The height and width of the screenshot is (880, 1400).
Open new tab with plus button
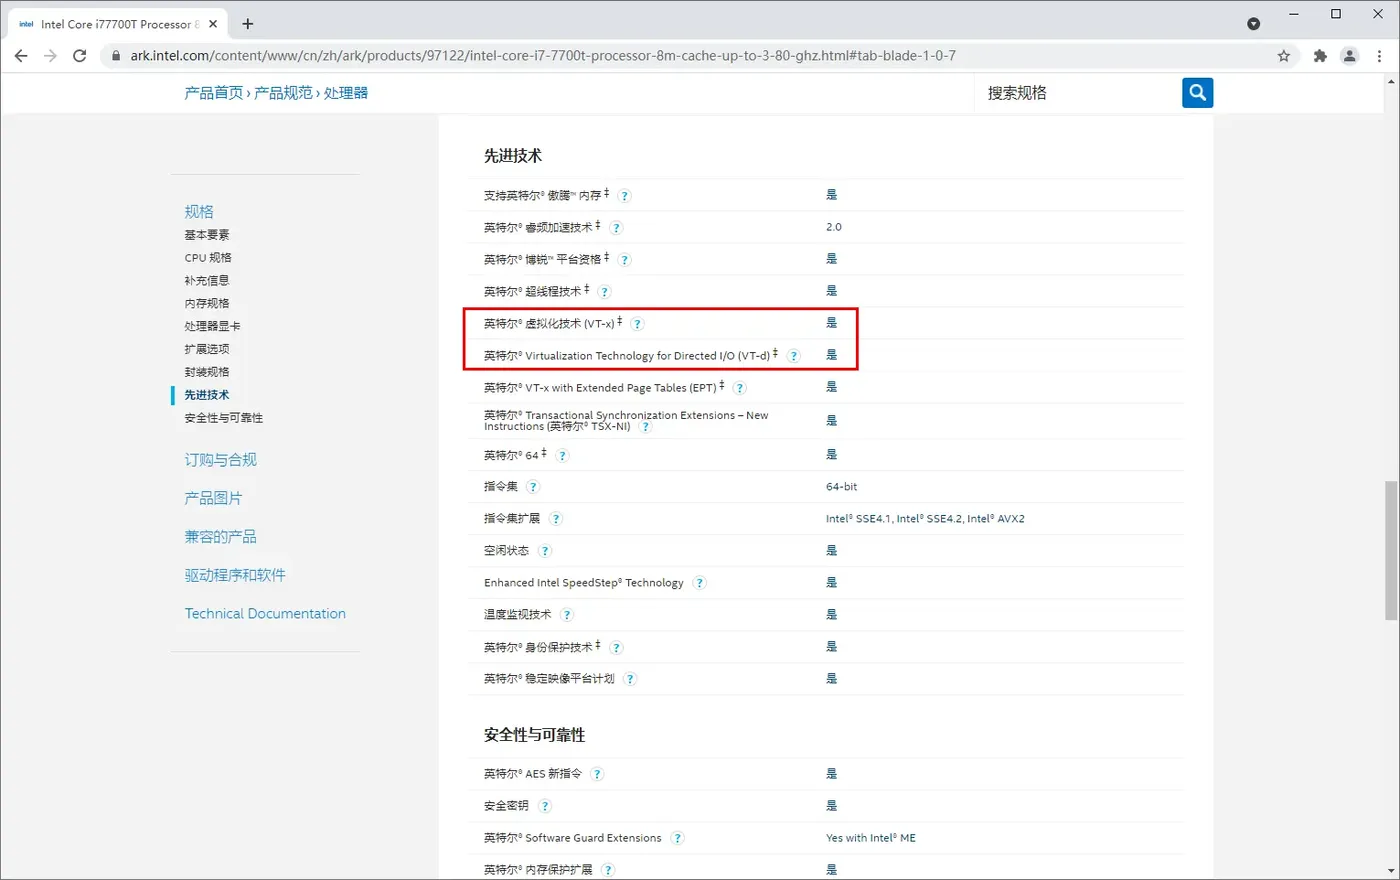pyautogui.click(x=248, y=24)
